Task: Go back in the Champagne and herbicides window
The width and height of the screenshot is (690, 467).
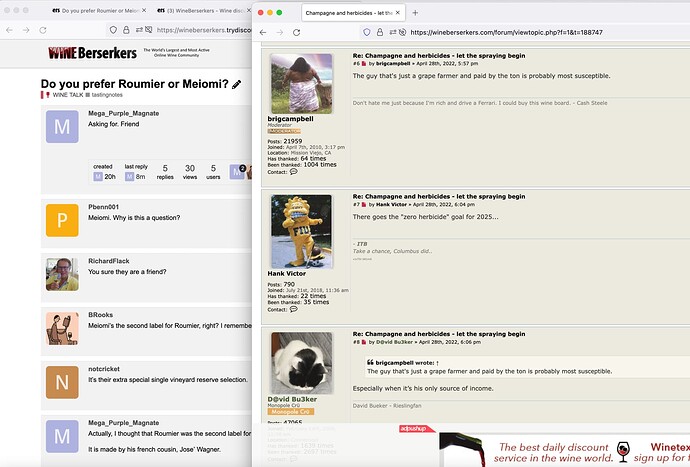Action: (263, 32)
